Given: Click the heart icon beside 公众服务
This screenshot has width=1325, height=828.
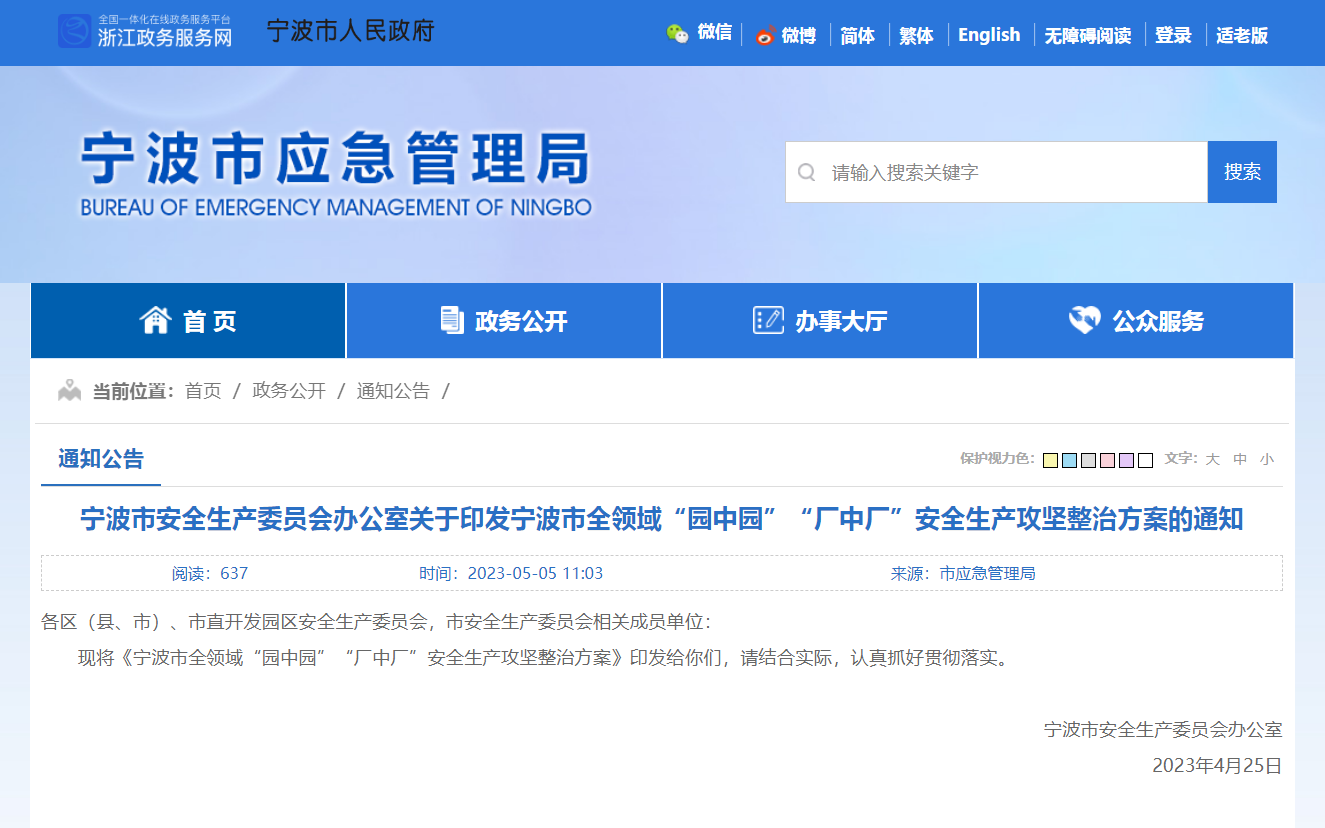Looking at the screenshot, I should [x=1084, y=320].
